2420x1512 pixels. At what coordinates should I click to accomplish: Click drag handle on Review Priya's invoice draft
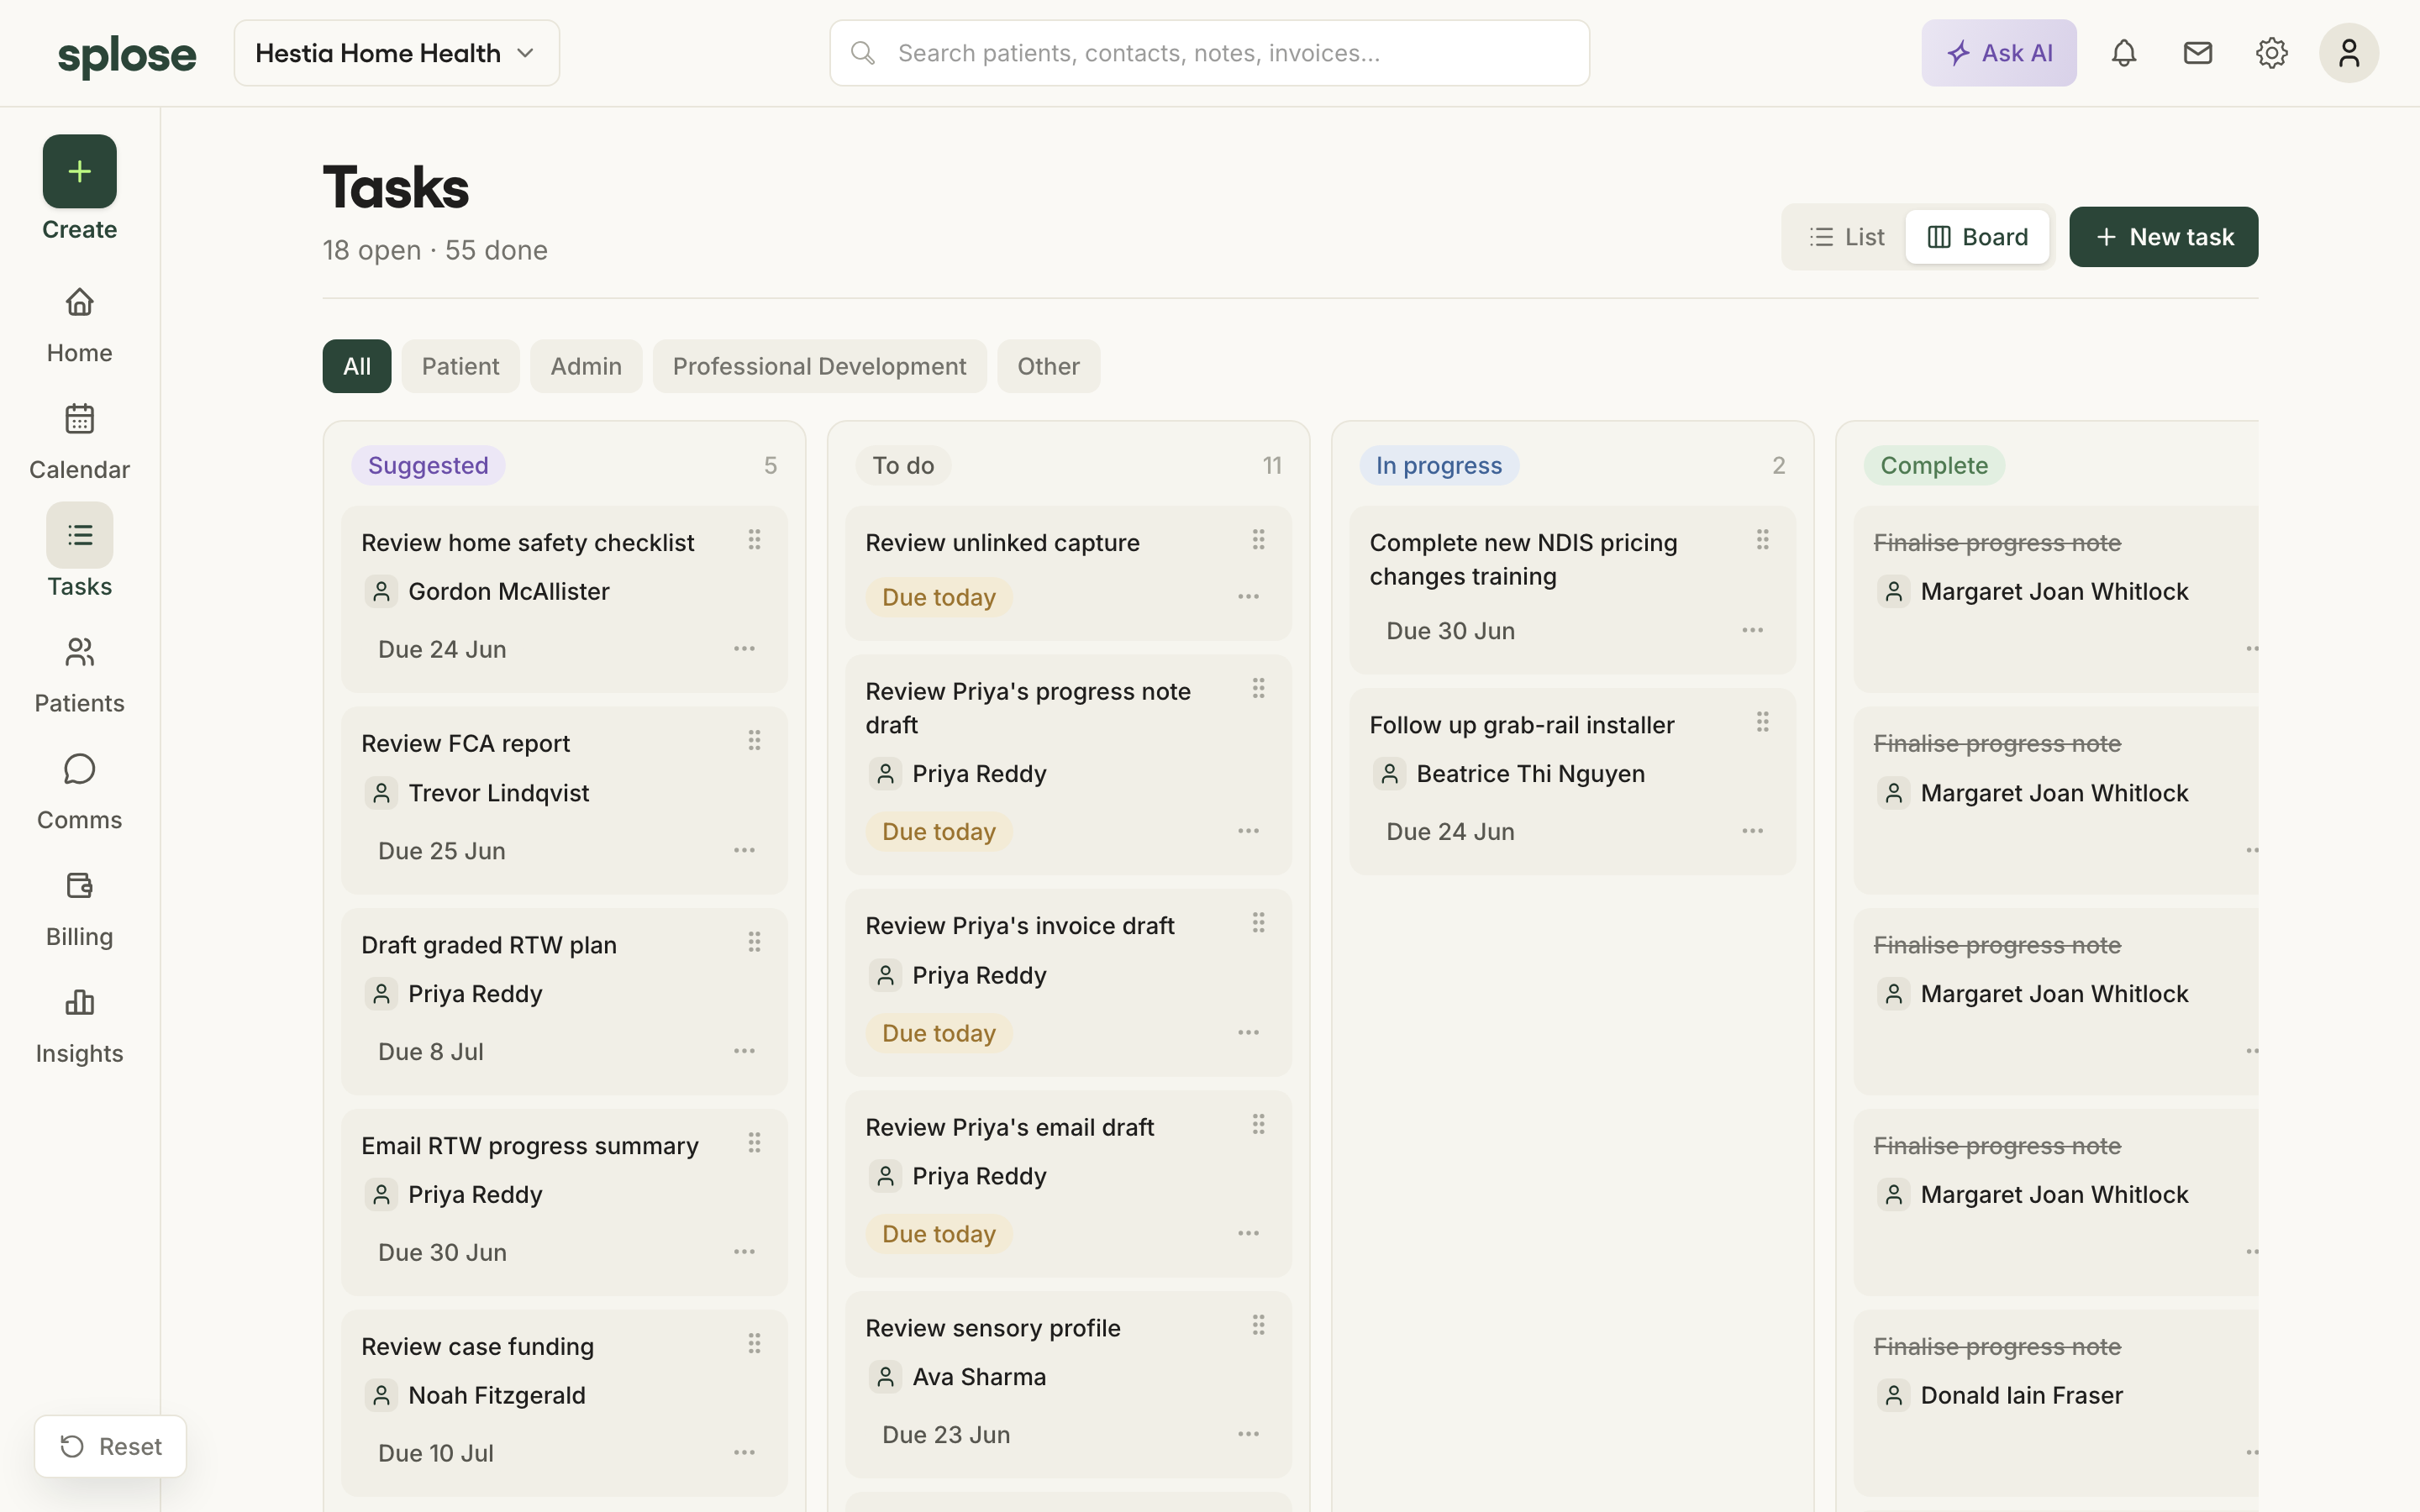[1259, 923]
